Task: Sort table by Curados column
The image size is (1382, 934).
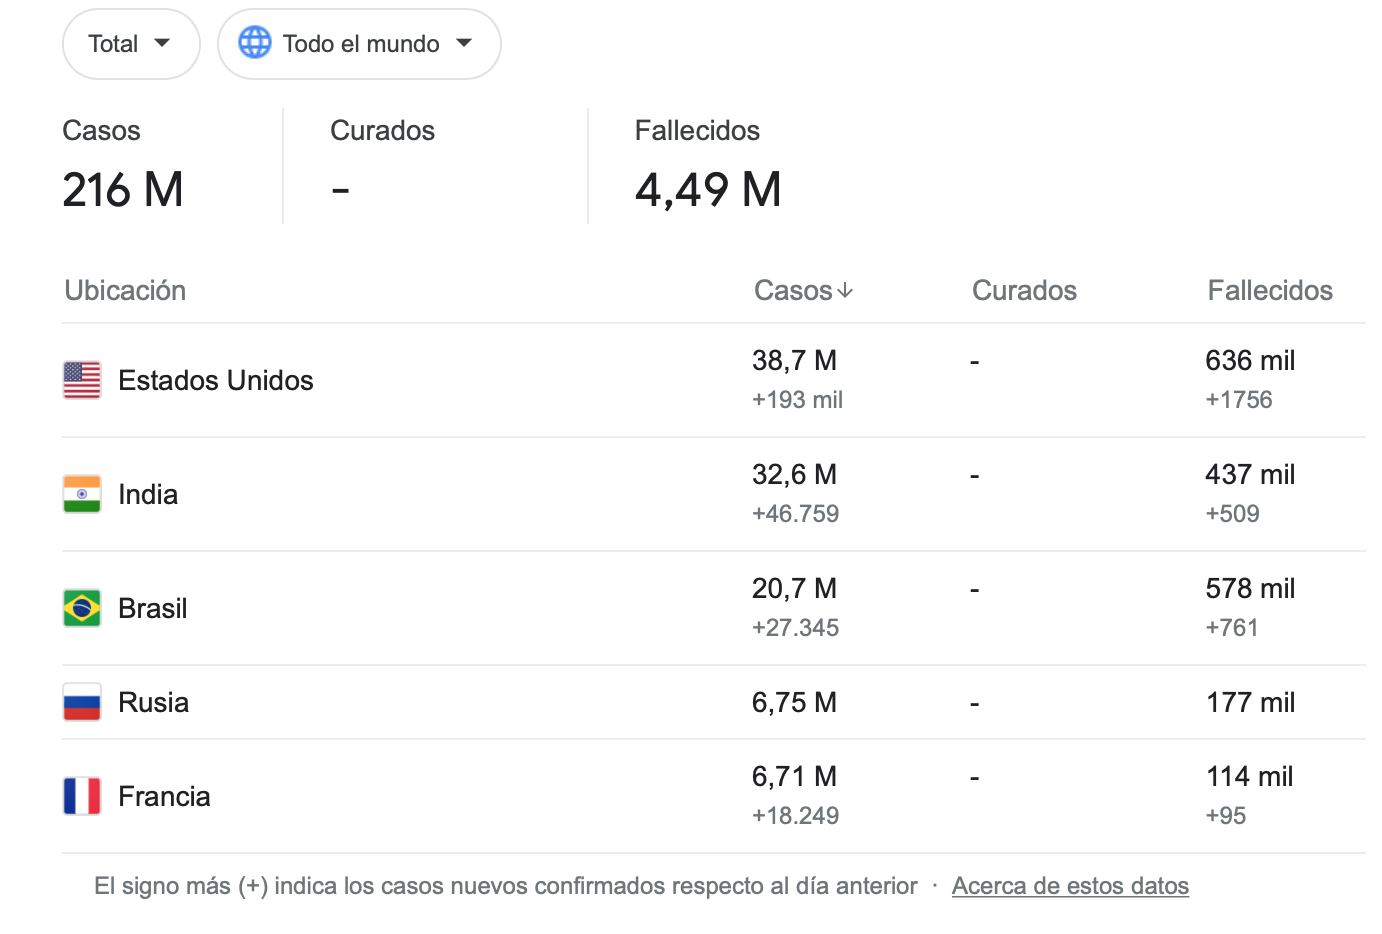Action: (1024, 291)
